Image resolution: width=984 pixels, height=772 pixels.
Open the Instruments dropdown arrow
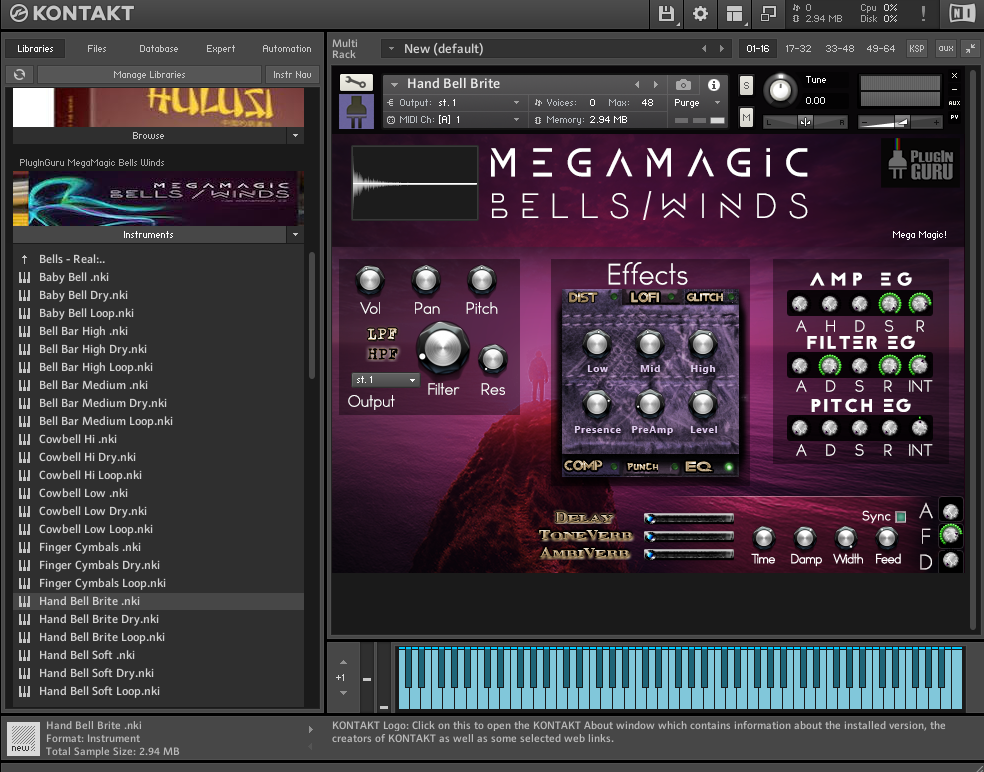(x=296, y=234)
